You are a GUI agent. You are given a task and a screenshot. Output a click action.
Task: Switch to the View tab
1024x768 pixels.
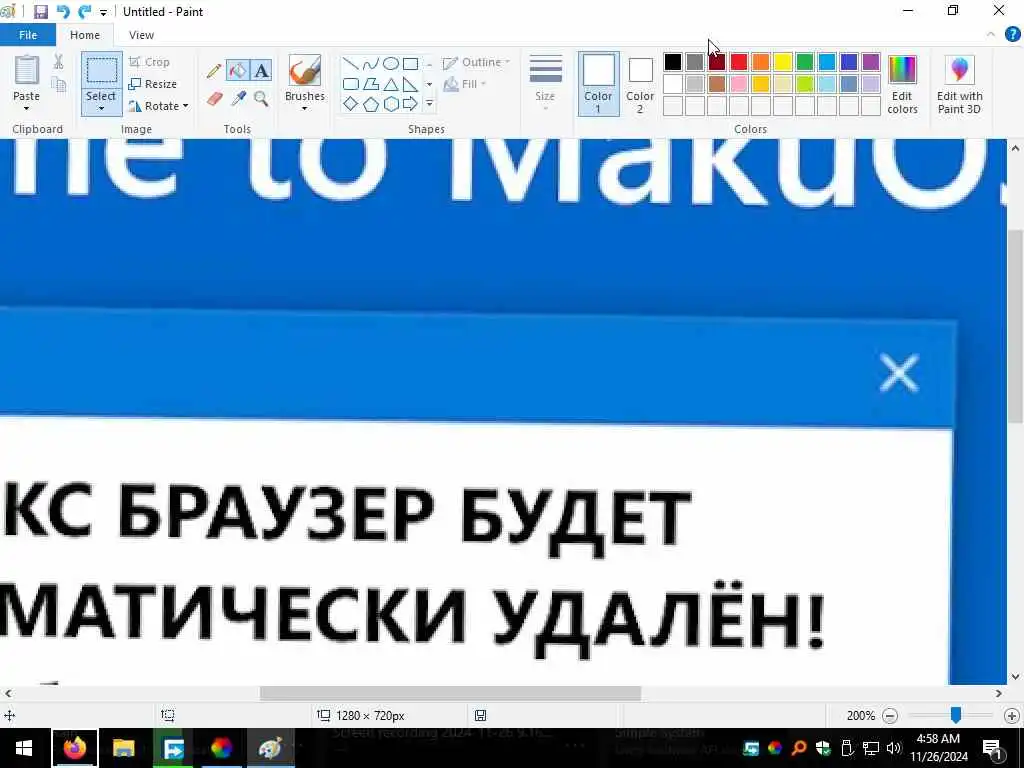[x=141, y=35]
